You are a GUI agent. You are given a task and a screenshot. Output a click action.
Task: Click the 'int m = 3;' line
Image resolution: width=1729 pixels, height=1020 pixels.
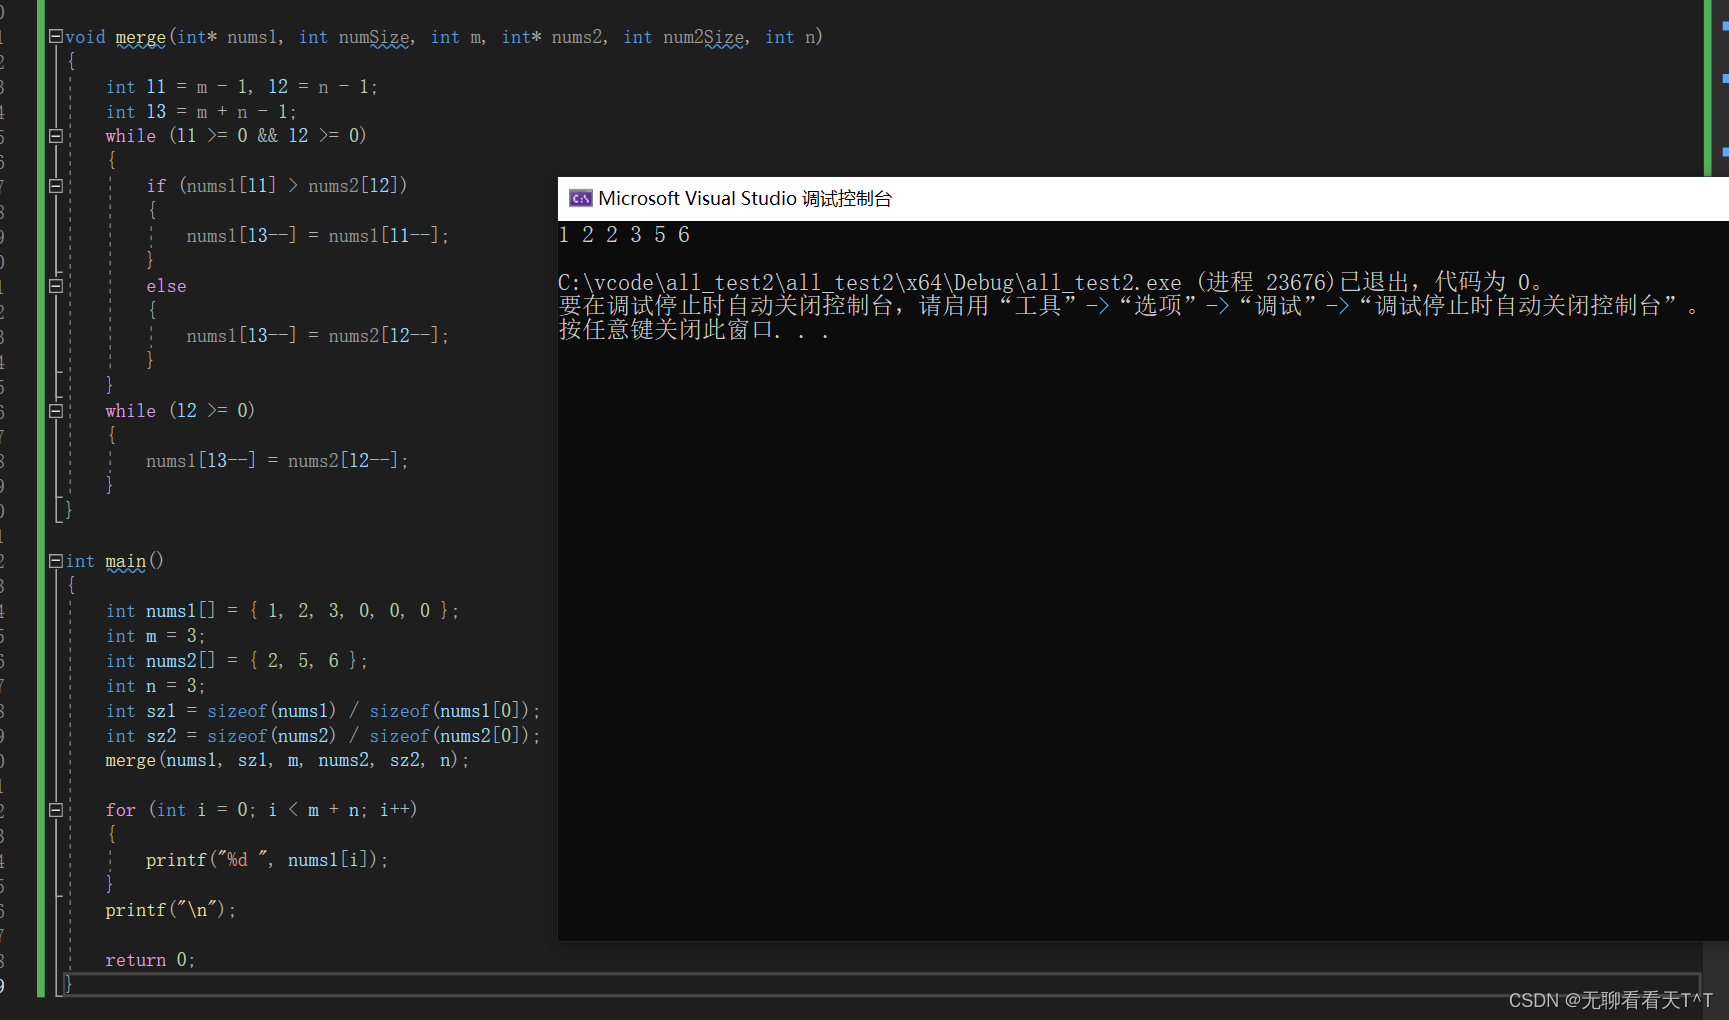click(155, 635)
